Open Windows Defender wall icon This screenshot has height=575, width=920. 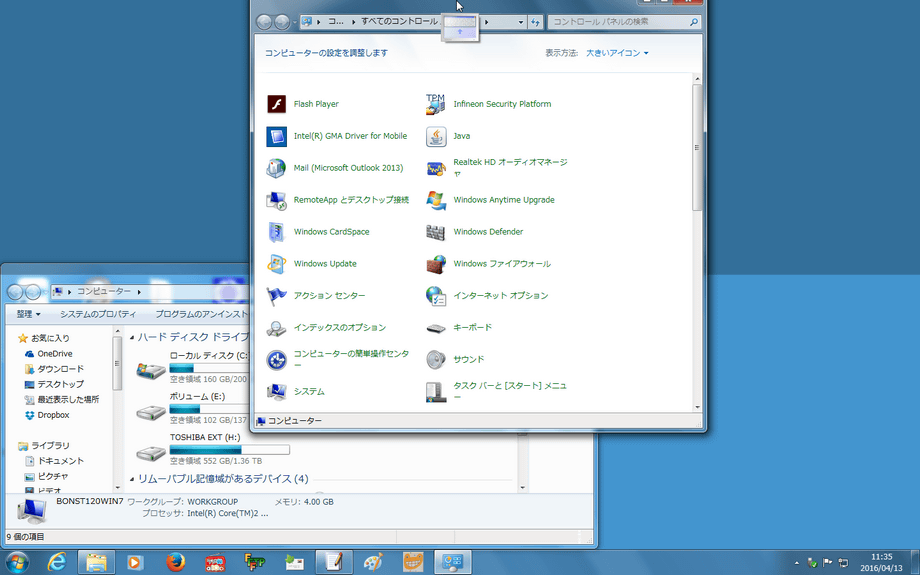pos(436,232)
